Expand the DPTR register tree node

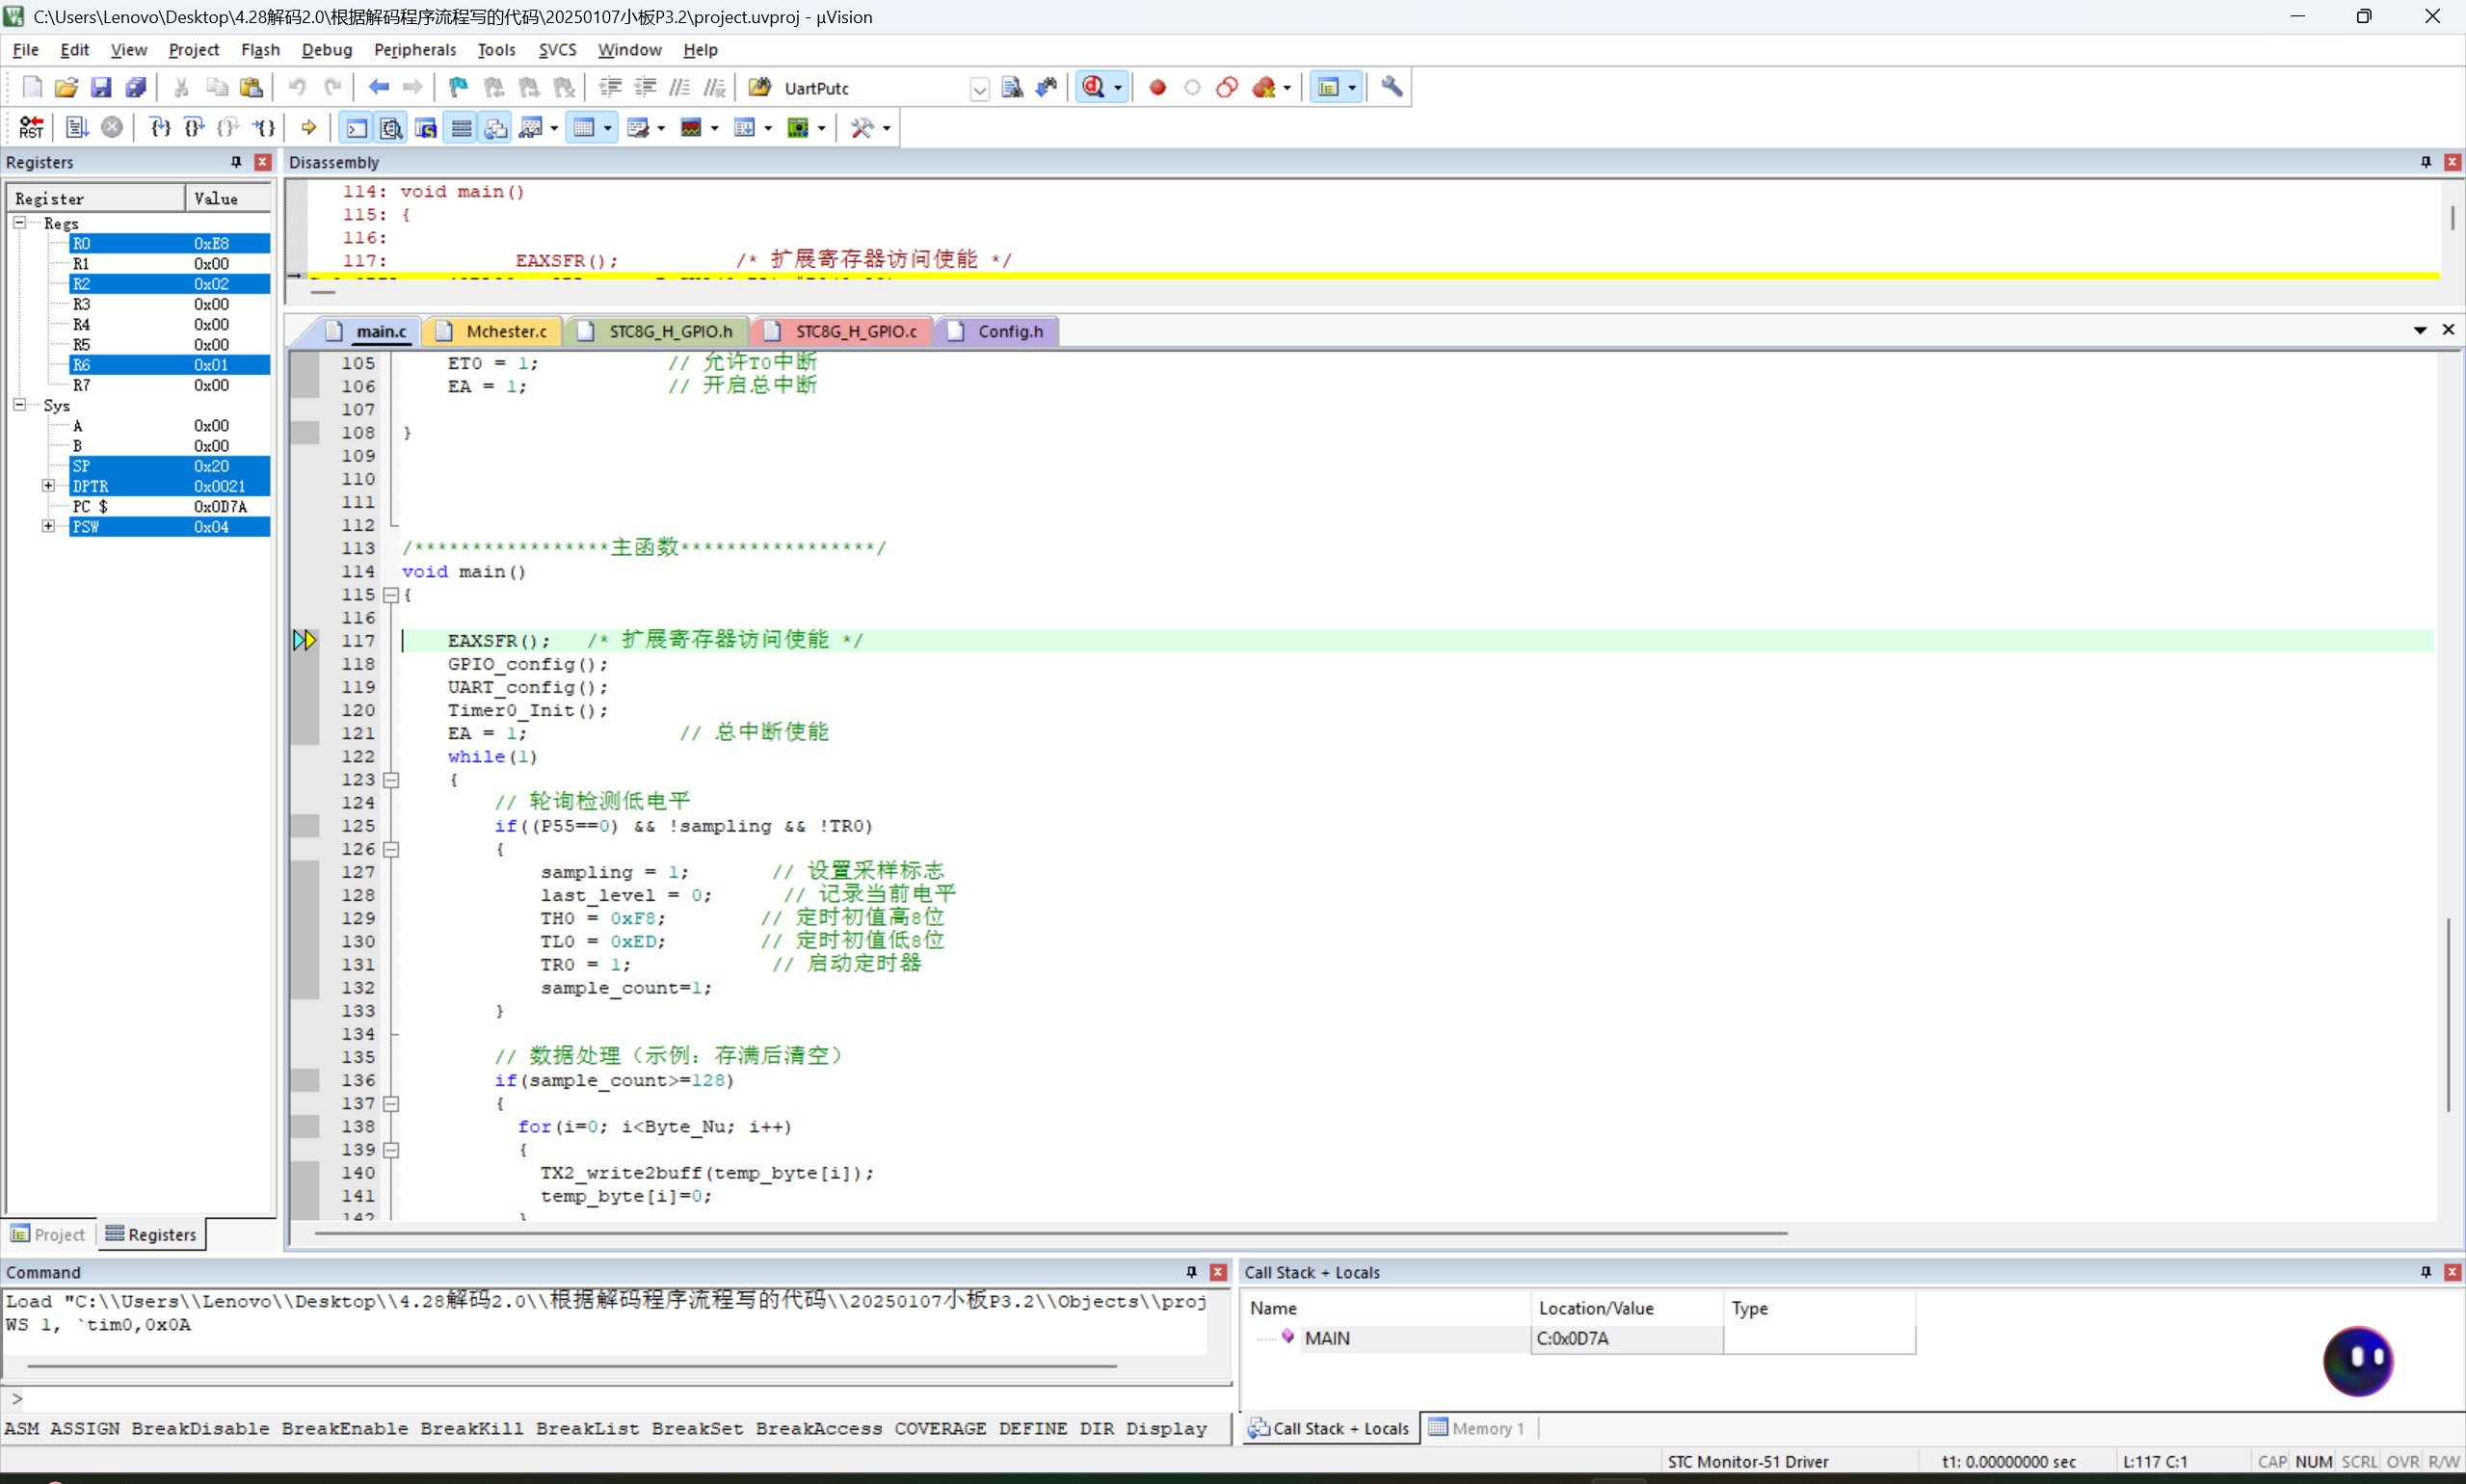(x=48, y=486)
